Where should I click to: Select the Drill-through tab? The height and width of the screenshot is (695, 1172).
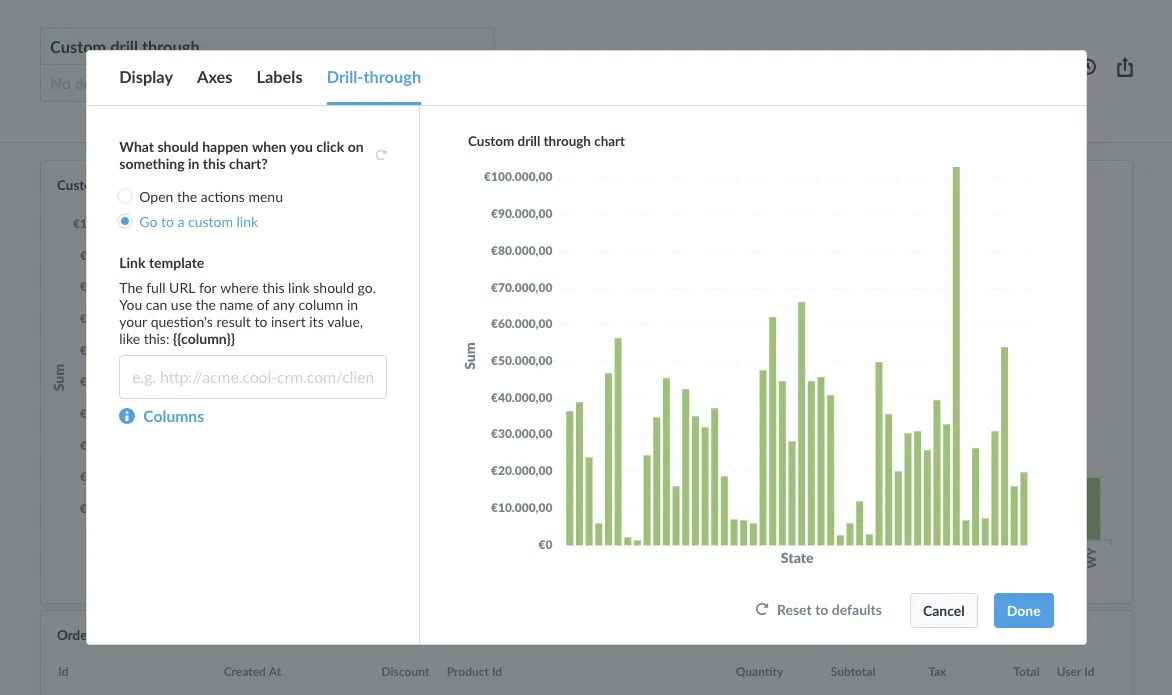374,78
